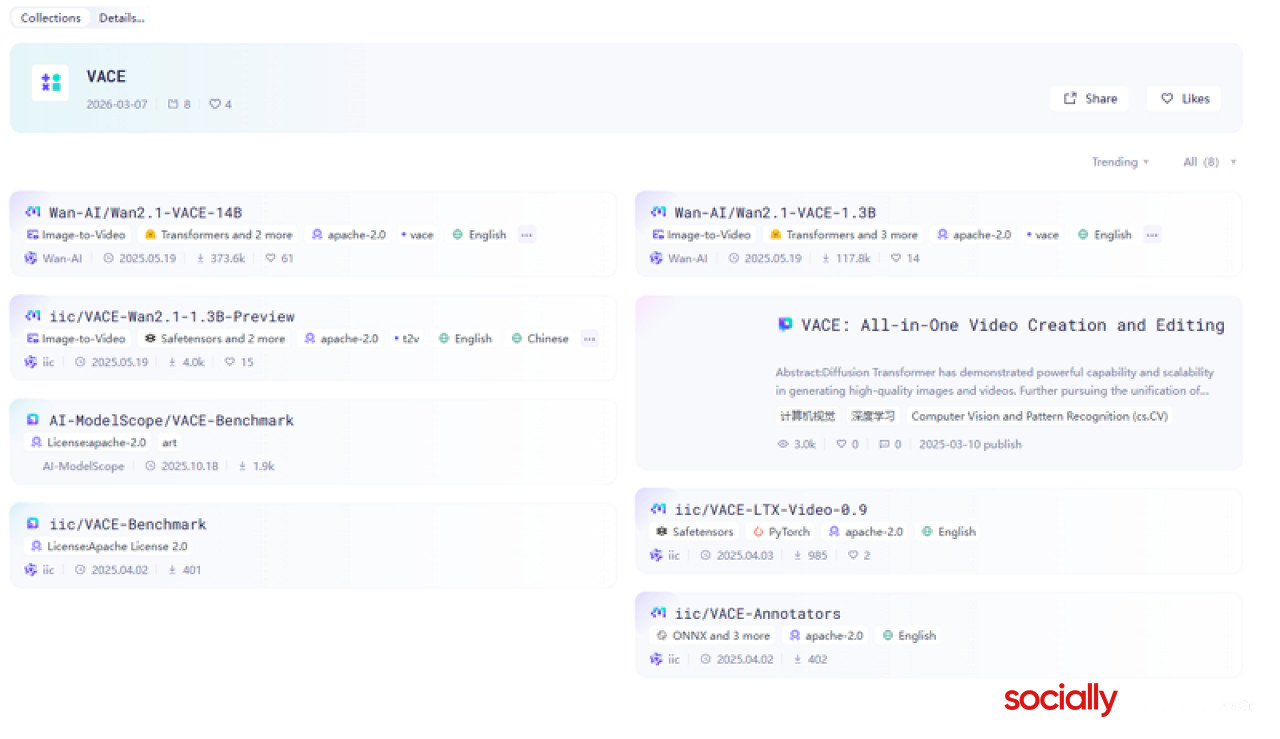The width and height of the screenshot is (1280, 739).
Task: Click the model icon beside iic/VACE-LTX-Video-0.9
Action: click(658, 509)
